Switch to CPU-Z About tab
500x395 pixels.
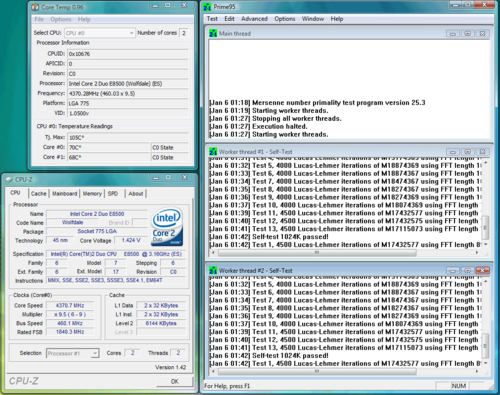click(136, 194)
